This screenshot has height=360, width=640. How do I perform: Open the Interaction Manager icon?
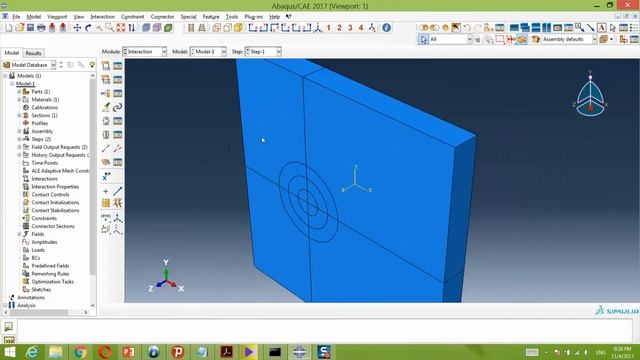(x=118, y=66)
